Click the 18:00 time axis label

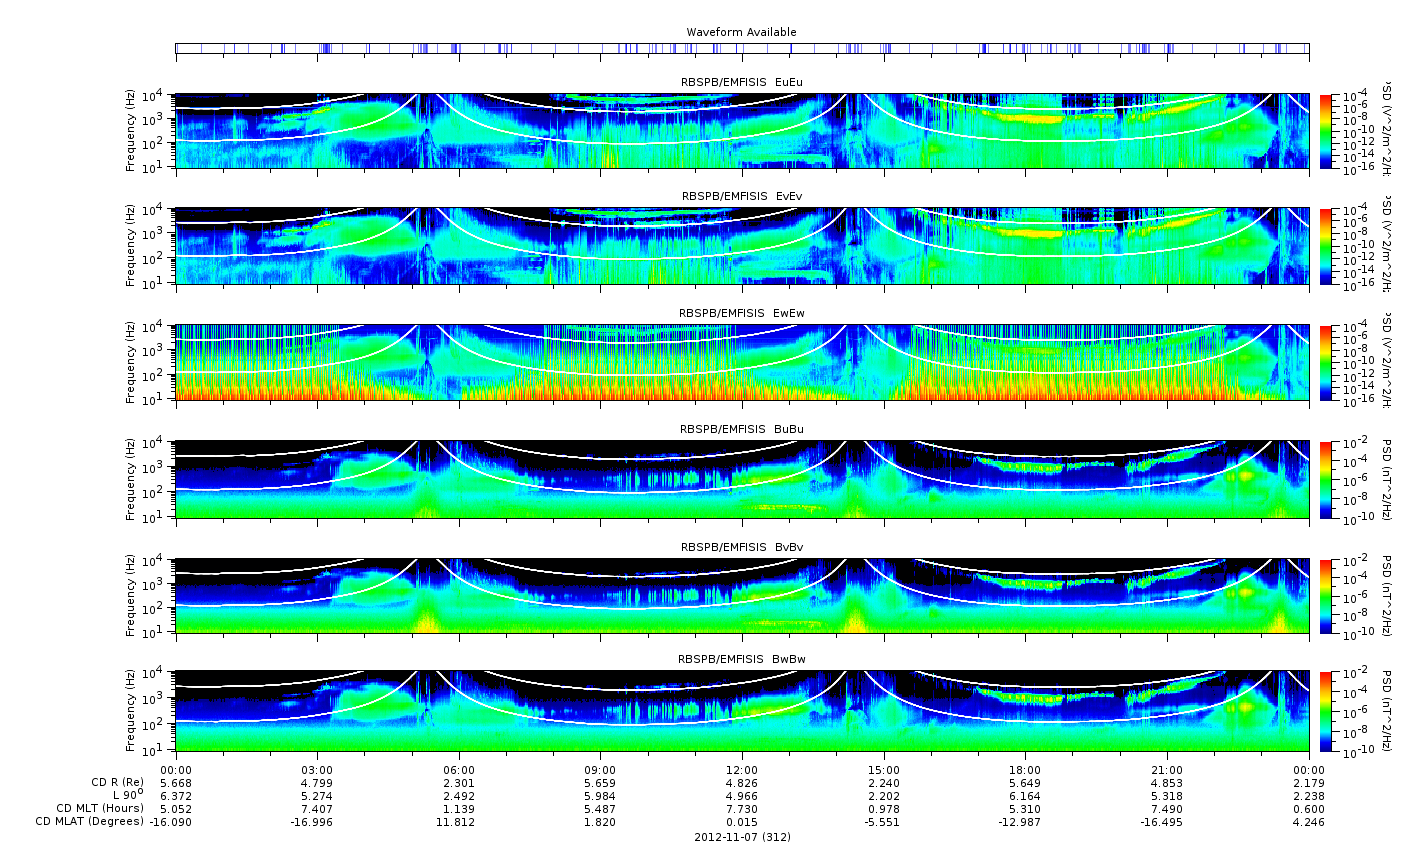1025,770
